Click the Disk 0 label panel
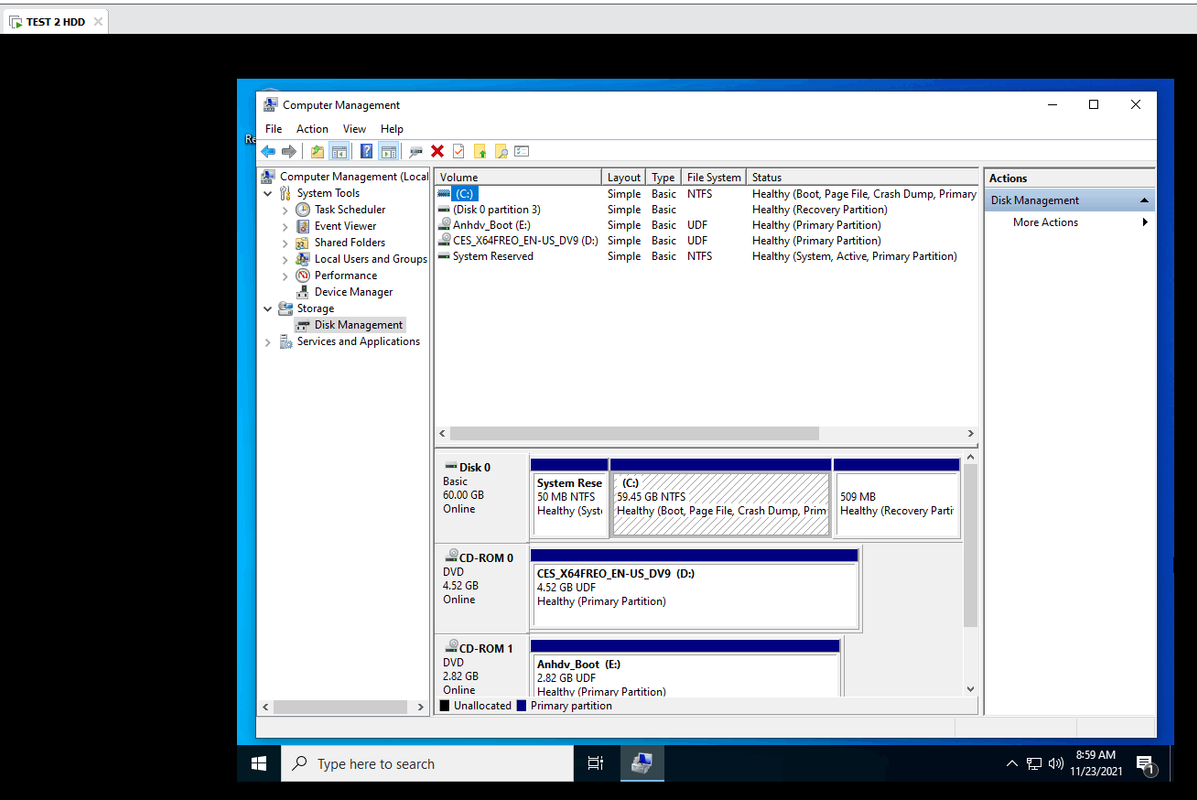Image resolution: width=1197 pixels, height=800 pixels. click(482, 497)
